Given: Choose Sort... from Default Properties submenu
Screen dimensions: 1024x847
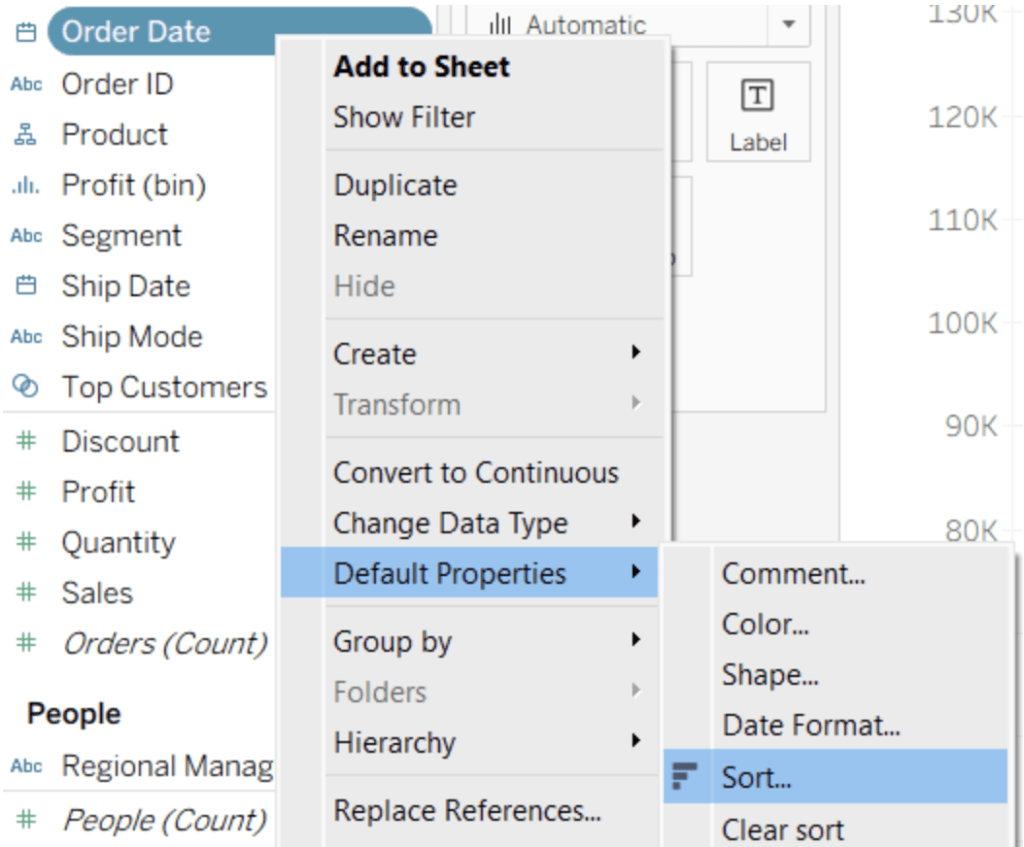Looking at the screenshot, I should [756, 777].
